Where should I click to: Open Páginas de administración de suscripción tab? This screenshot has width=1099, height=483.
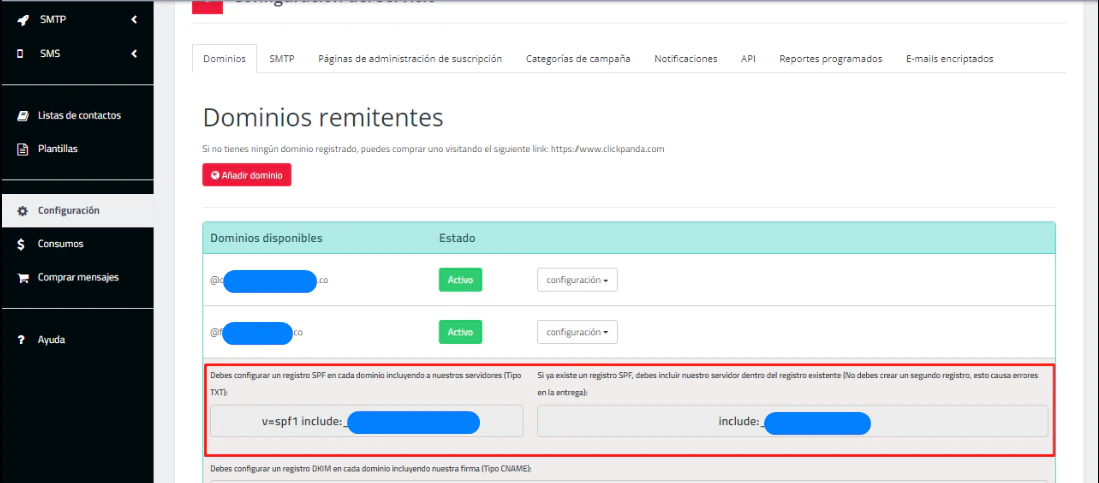coord(410,59)
